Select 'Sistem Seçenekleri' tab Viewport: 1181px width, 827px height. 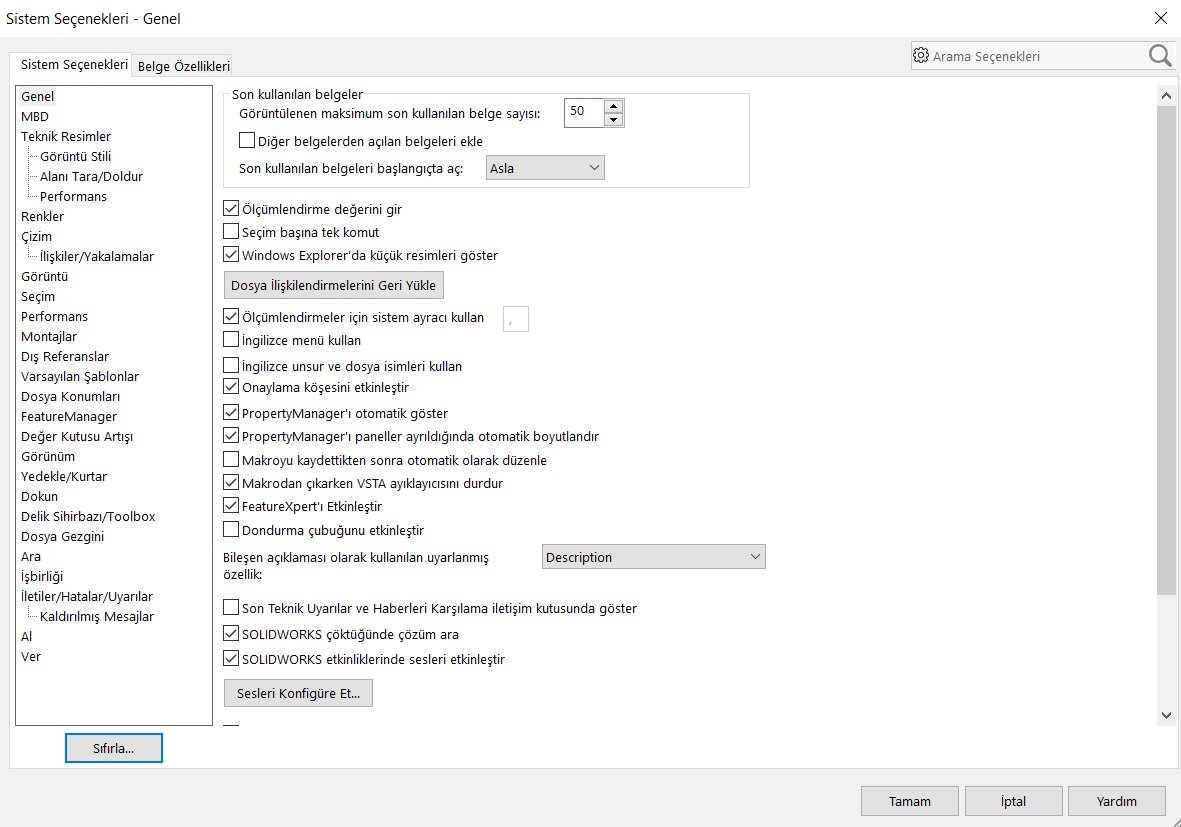coord(74,65)
